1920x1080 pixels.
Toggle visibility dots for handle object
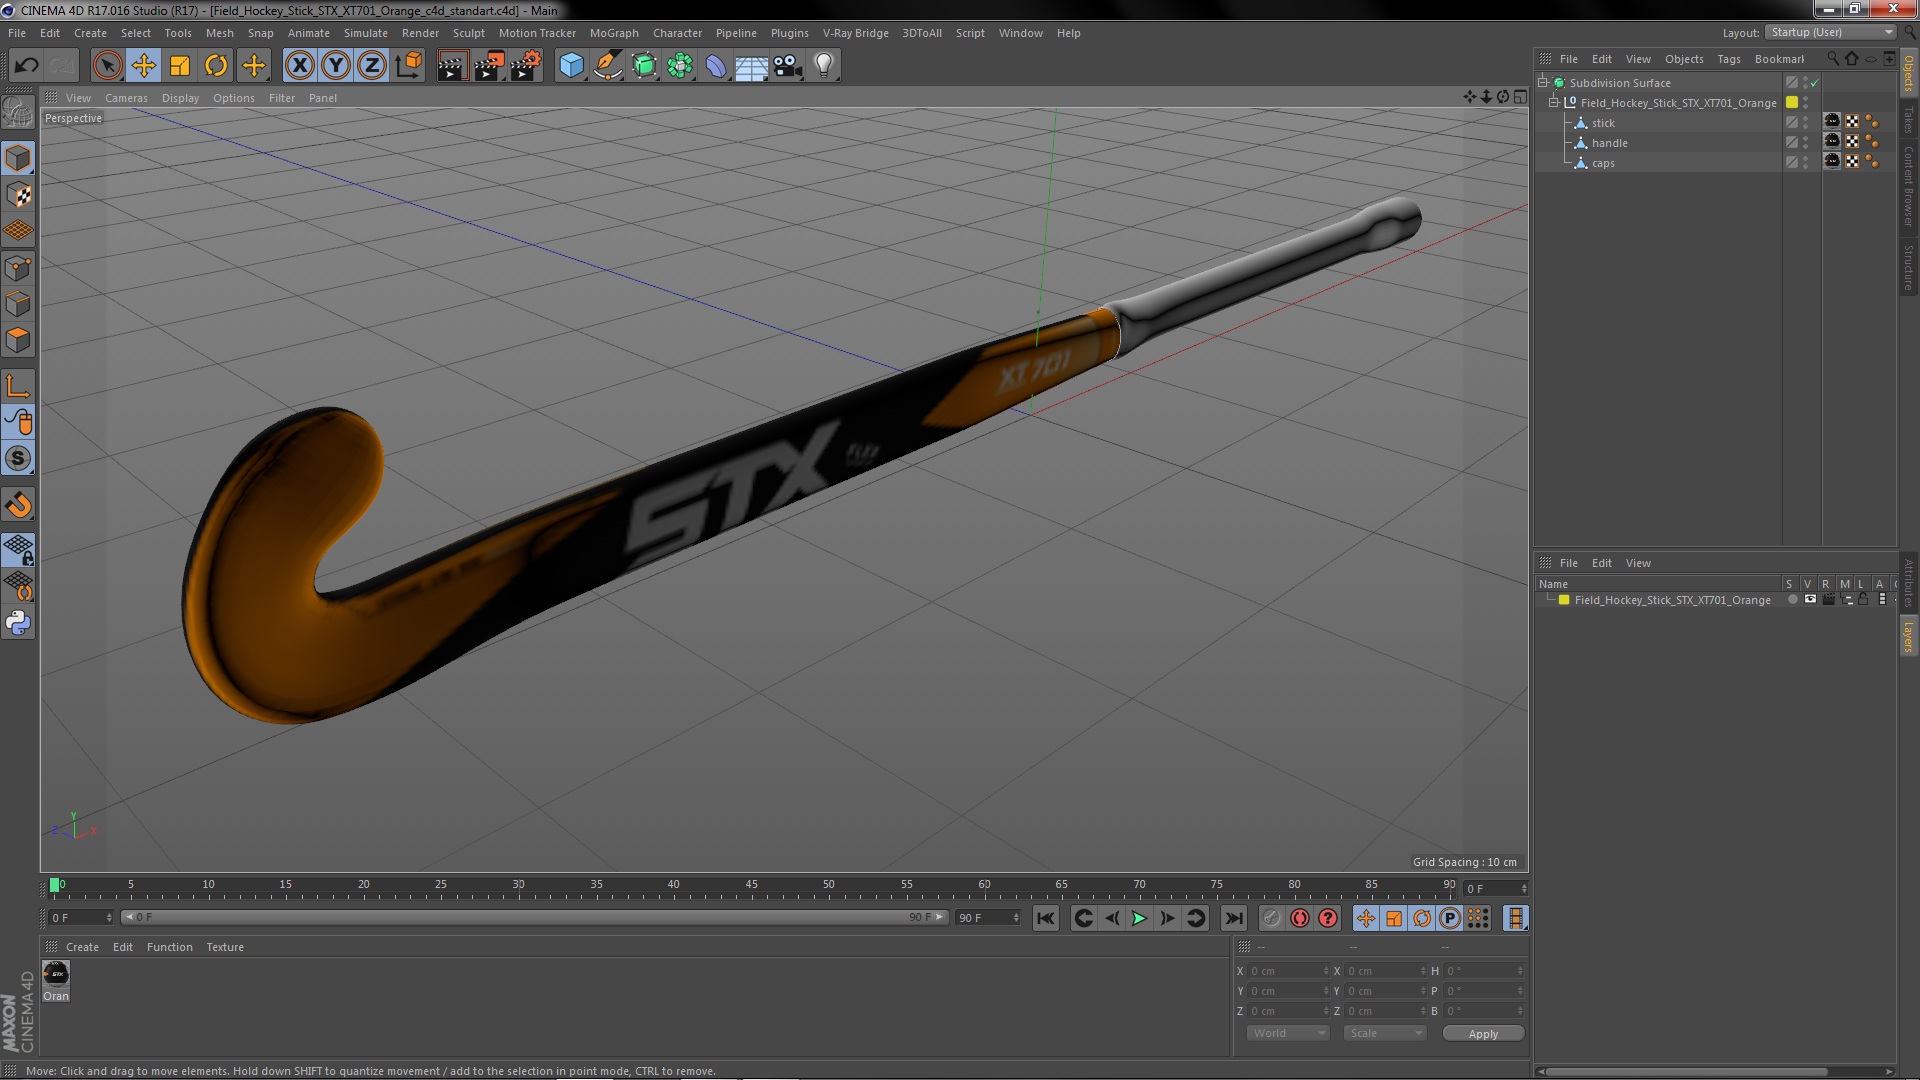point(1806,143)
